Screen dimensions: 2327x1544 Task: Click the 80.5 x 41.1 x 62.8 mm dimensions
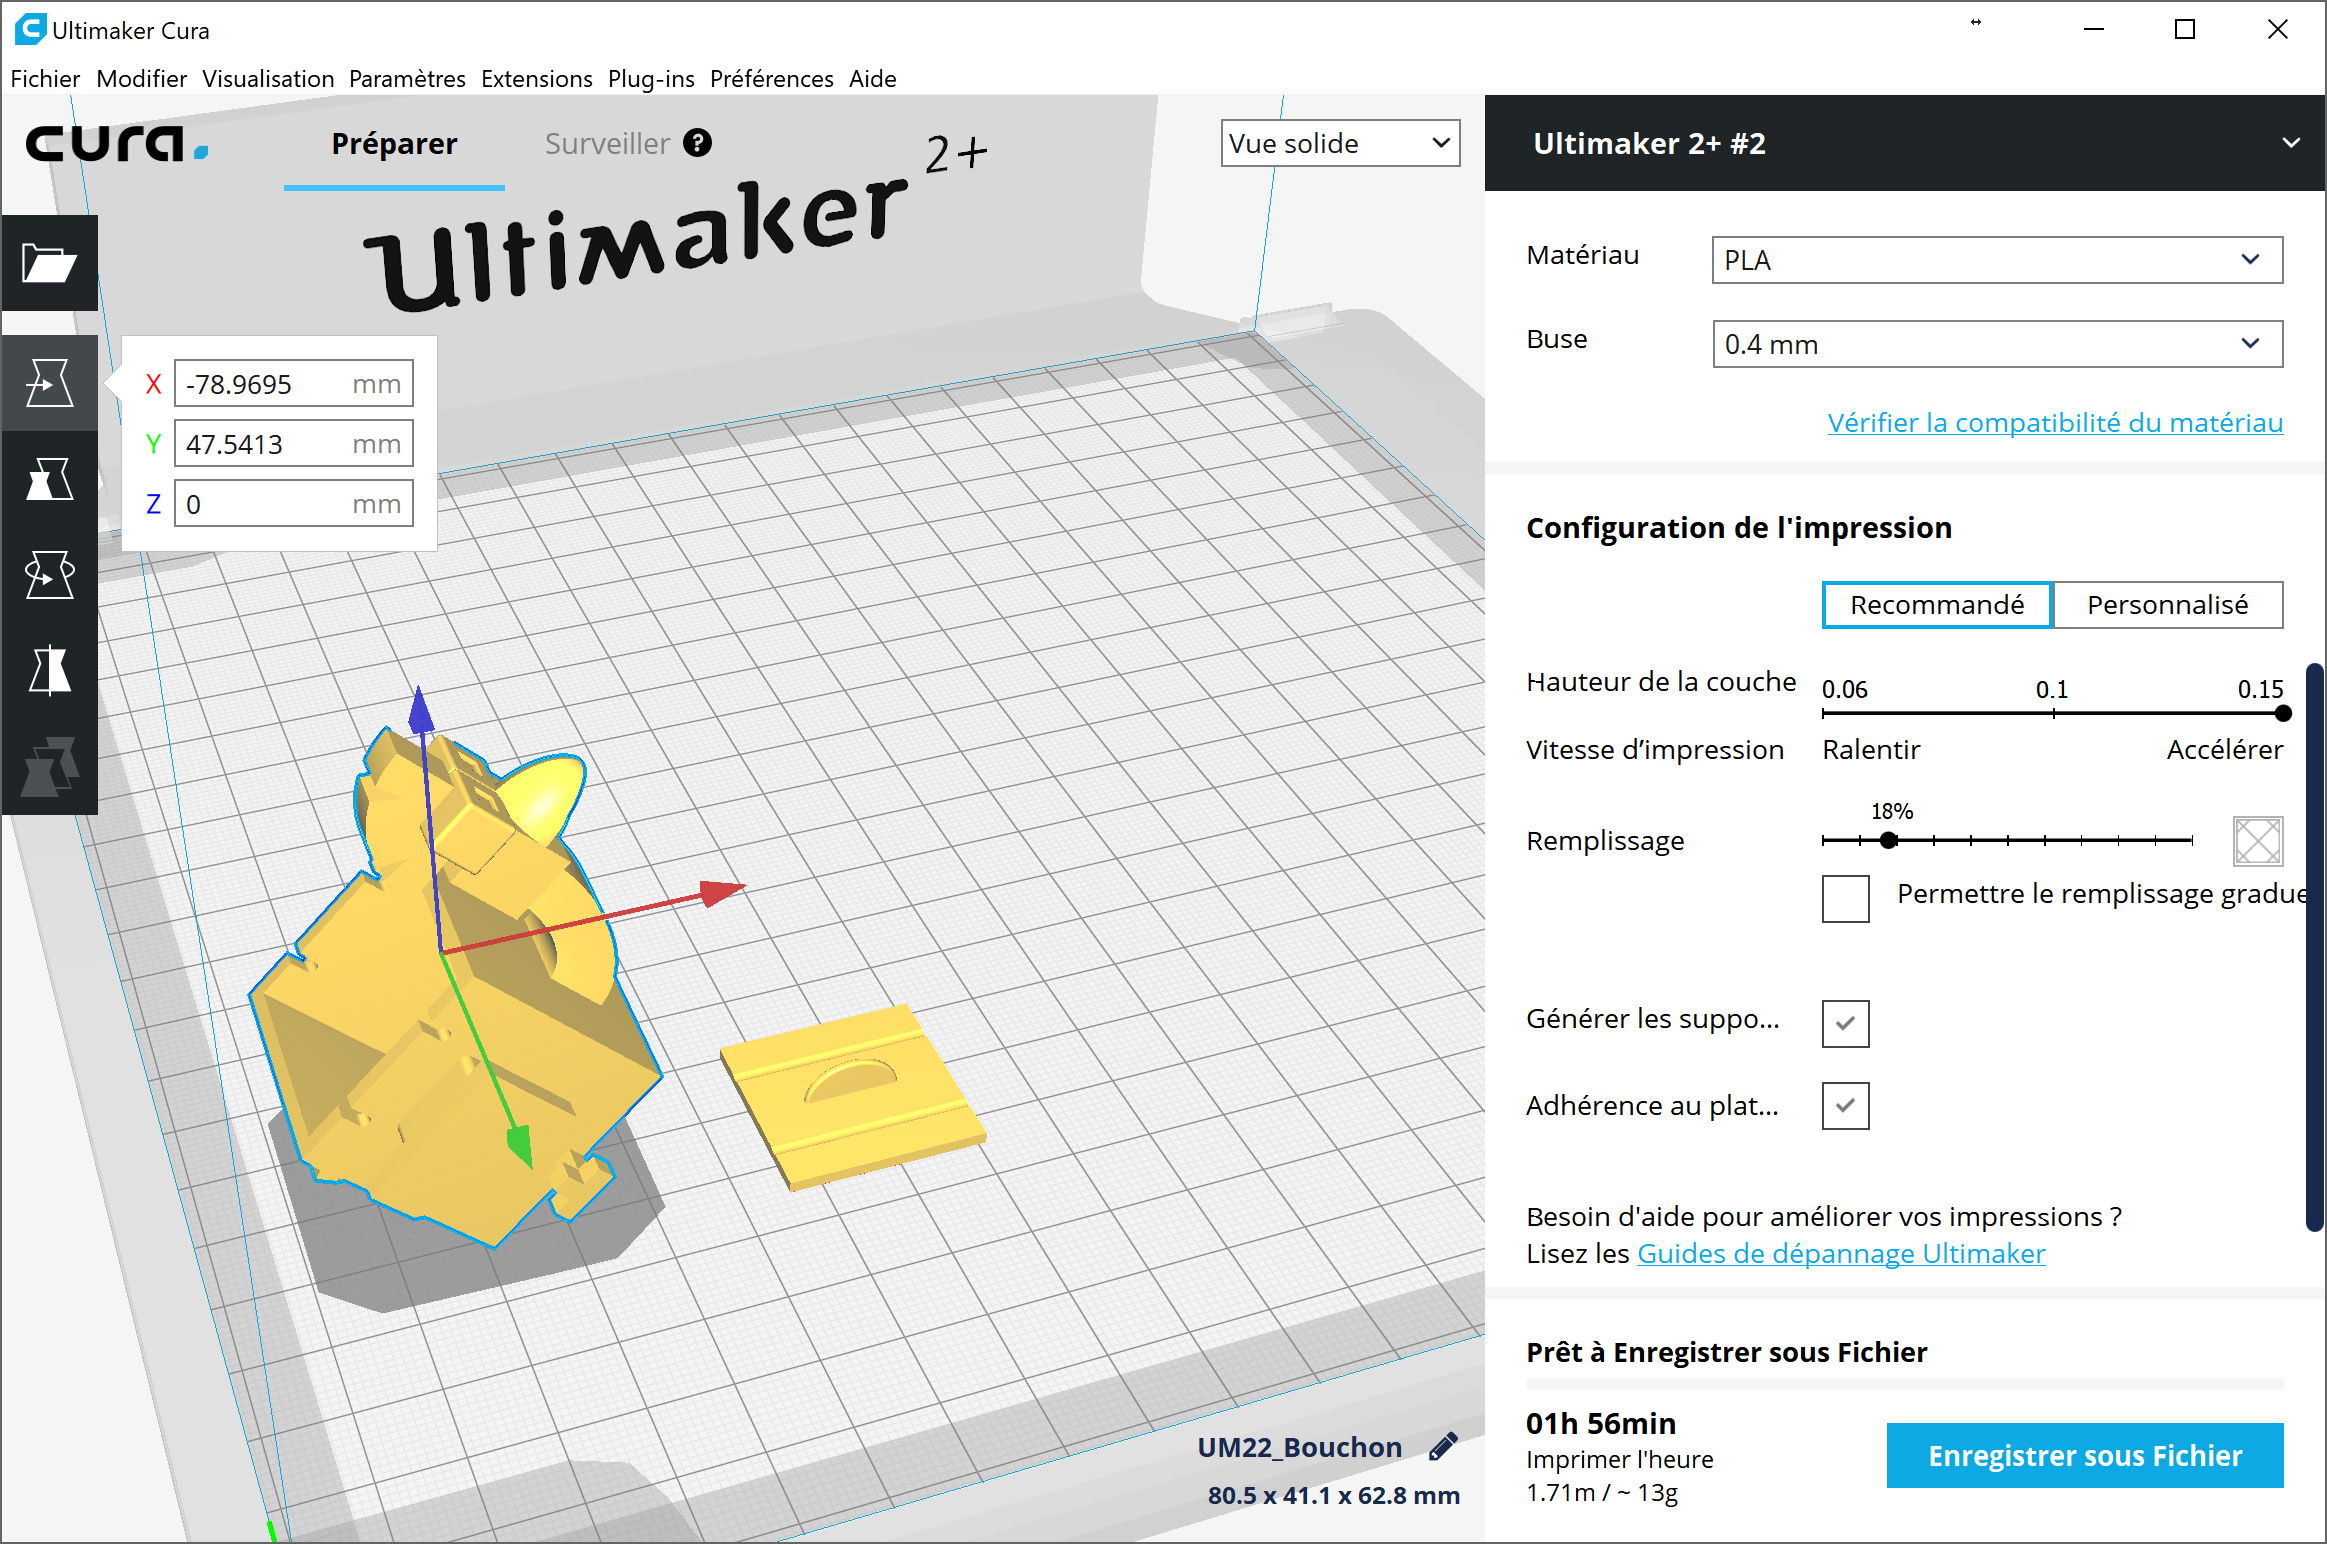(x=1334, y=1495)
